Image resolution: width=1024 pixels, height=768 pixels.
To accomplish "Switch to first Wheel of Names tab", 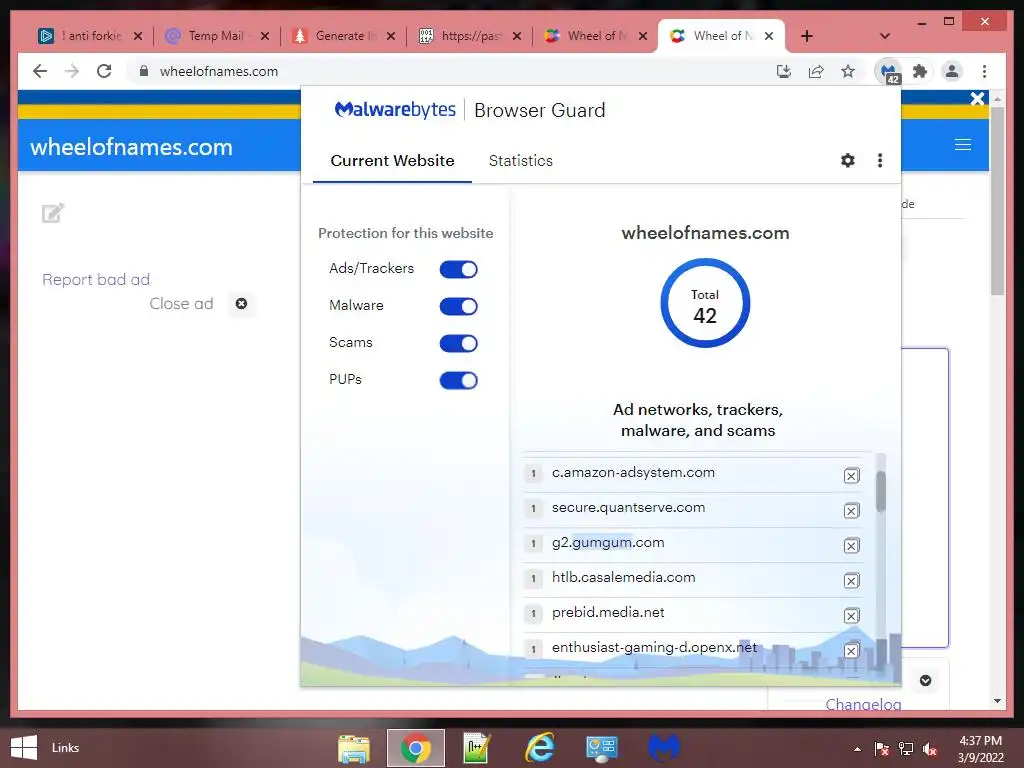I will point(594,36).
